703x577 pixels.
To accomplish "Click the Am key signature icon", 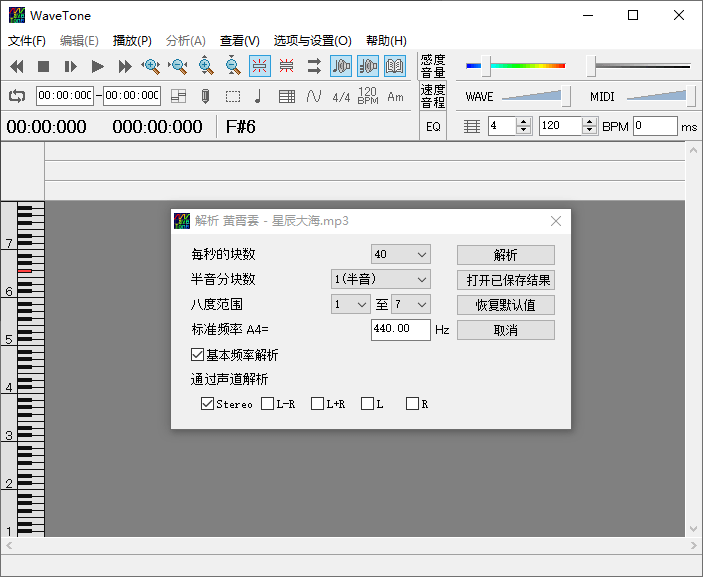I will 396,96.
